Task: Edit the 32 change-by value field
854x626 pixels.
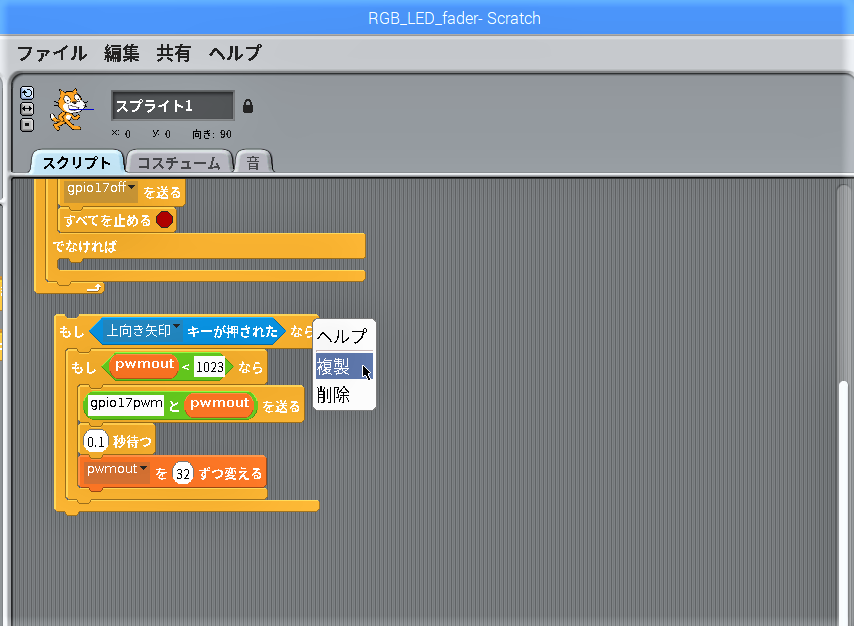Action: (x=183, y=474)
